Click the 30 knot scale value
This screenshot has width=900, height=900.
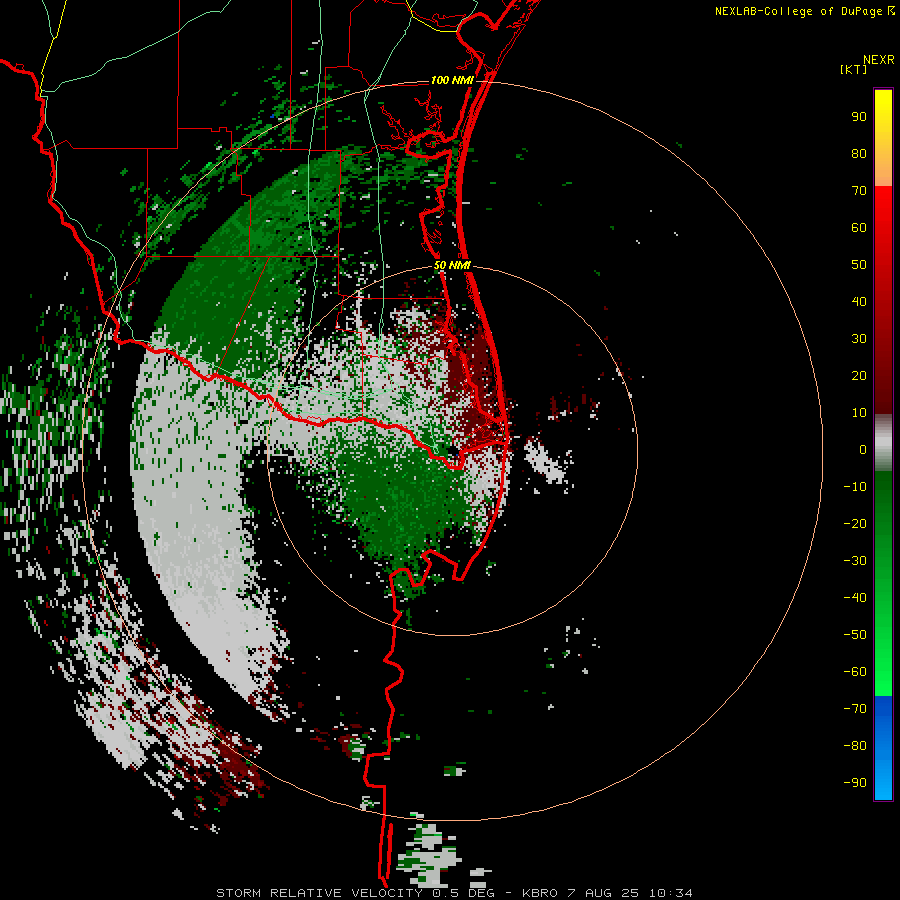tap(859, 339)
